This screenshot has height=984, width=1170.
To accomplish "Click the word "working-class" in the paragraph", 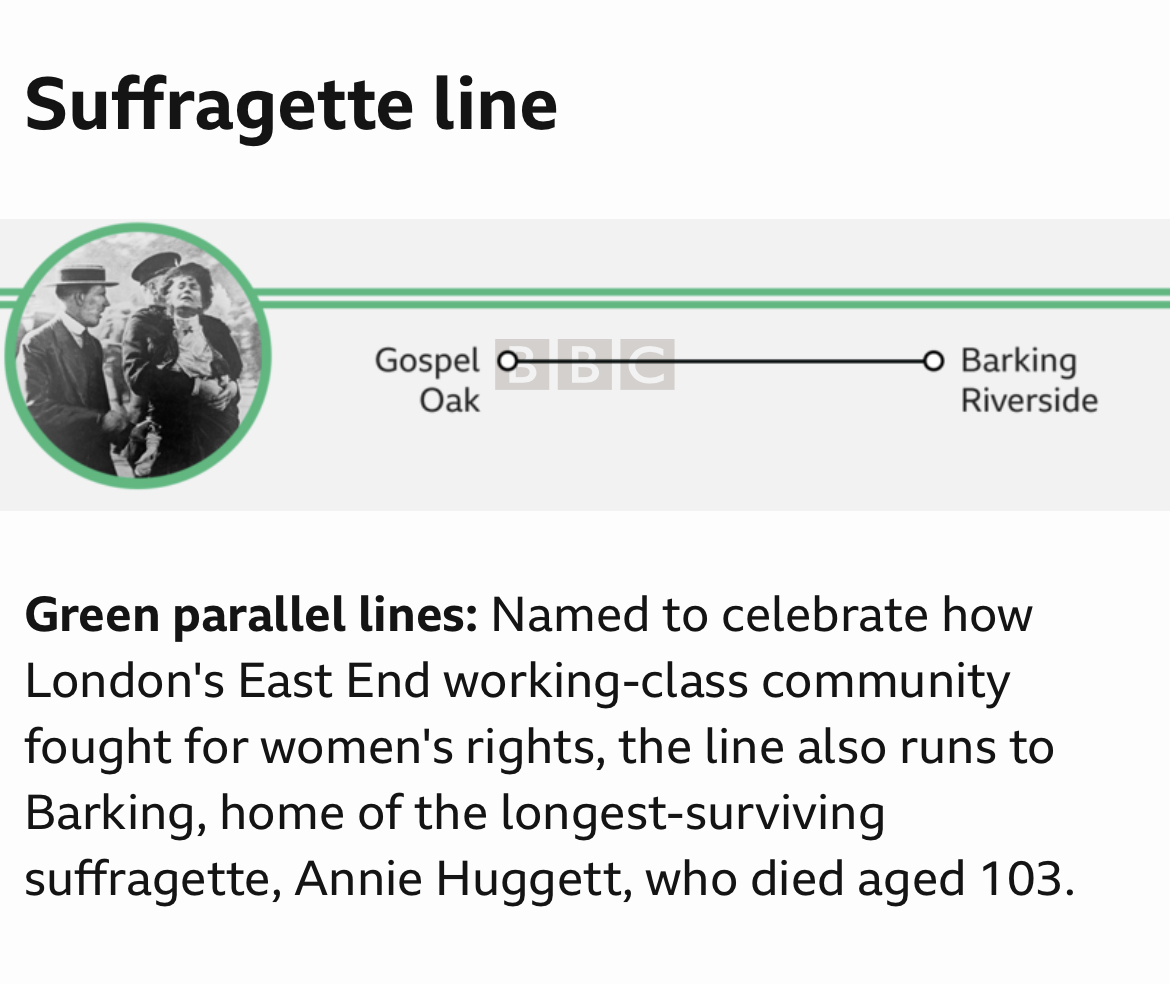I will pyautogui.click(x=596, y=680).
